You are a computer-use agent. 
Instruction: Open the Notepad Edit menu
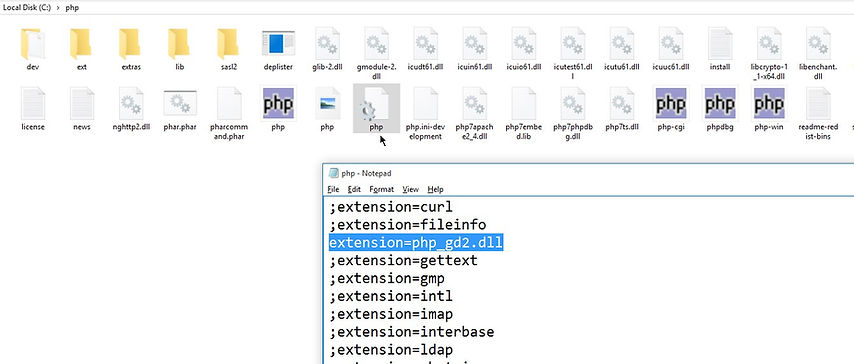[354, 189]
